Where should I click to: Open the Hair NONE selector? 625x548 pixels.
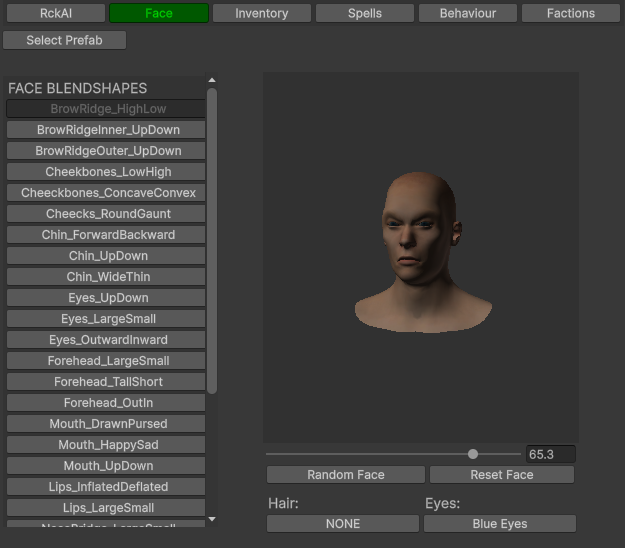point(343,524)
